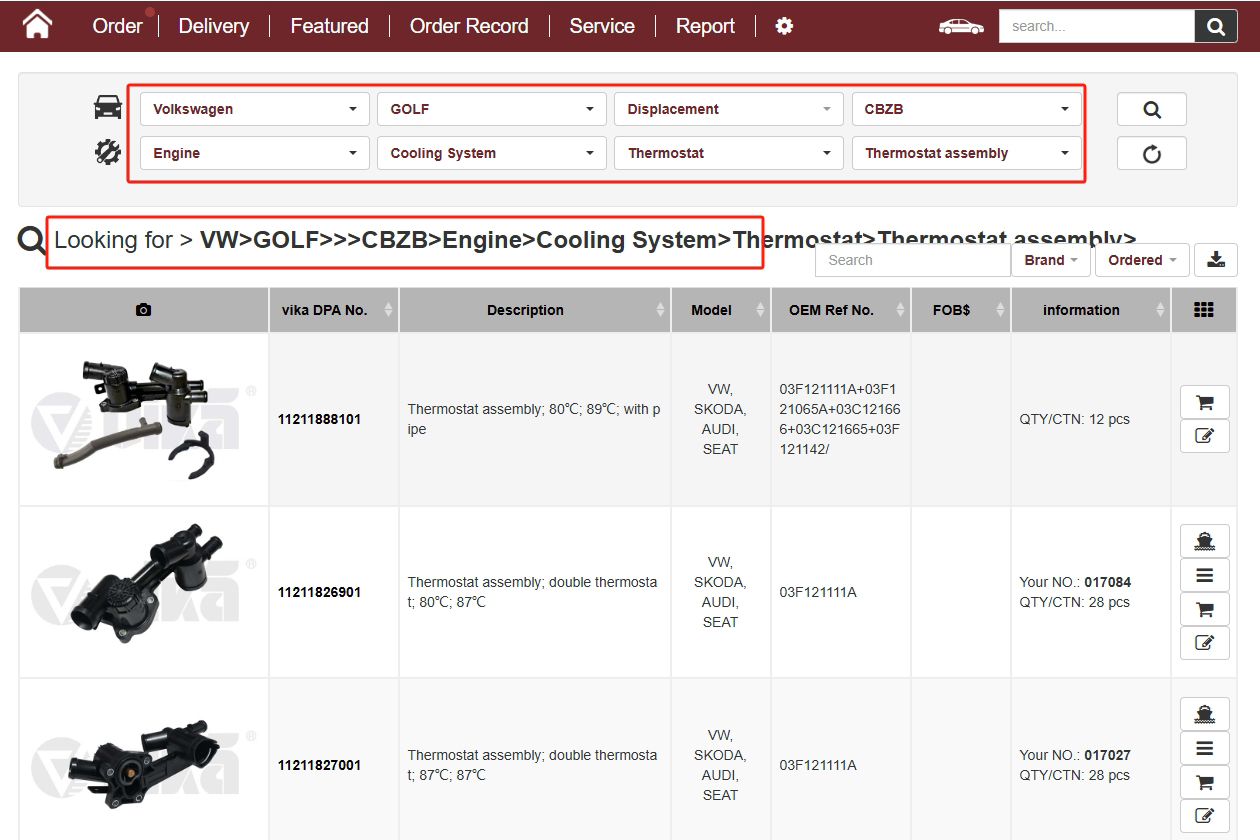This screenshot has height=840, width=1260.
Task: Run the search with the magnifier in the filter panel
Action: click(1151, 109)
